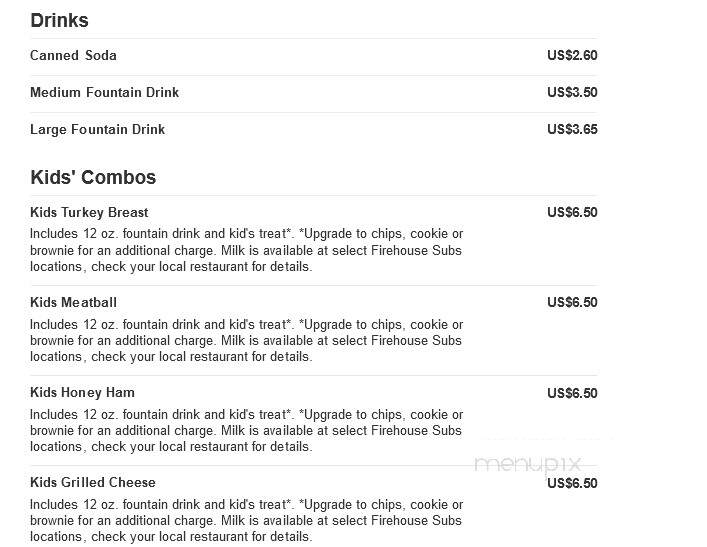
Task: Open the Kids Turkey Breast item
Action: (89, 212)
